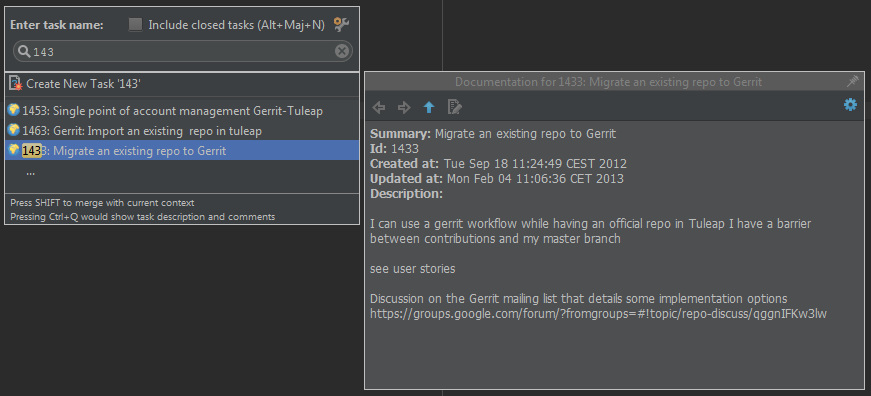Clear the task search field
The height and width of the screenshot is (396, 871).
pos(342,51)
